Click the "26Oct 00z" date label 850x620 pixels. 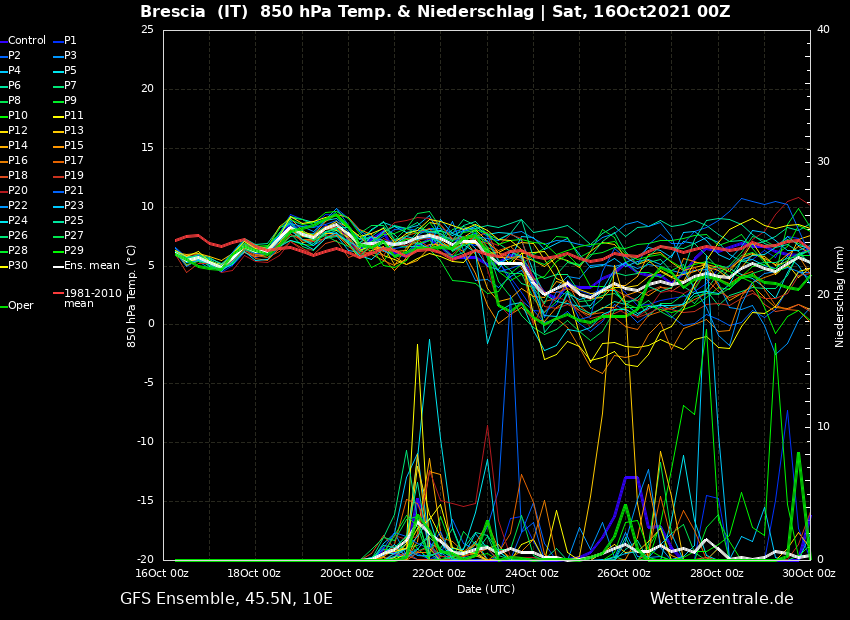[626, 573]
